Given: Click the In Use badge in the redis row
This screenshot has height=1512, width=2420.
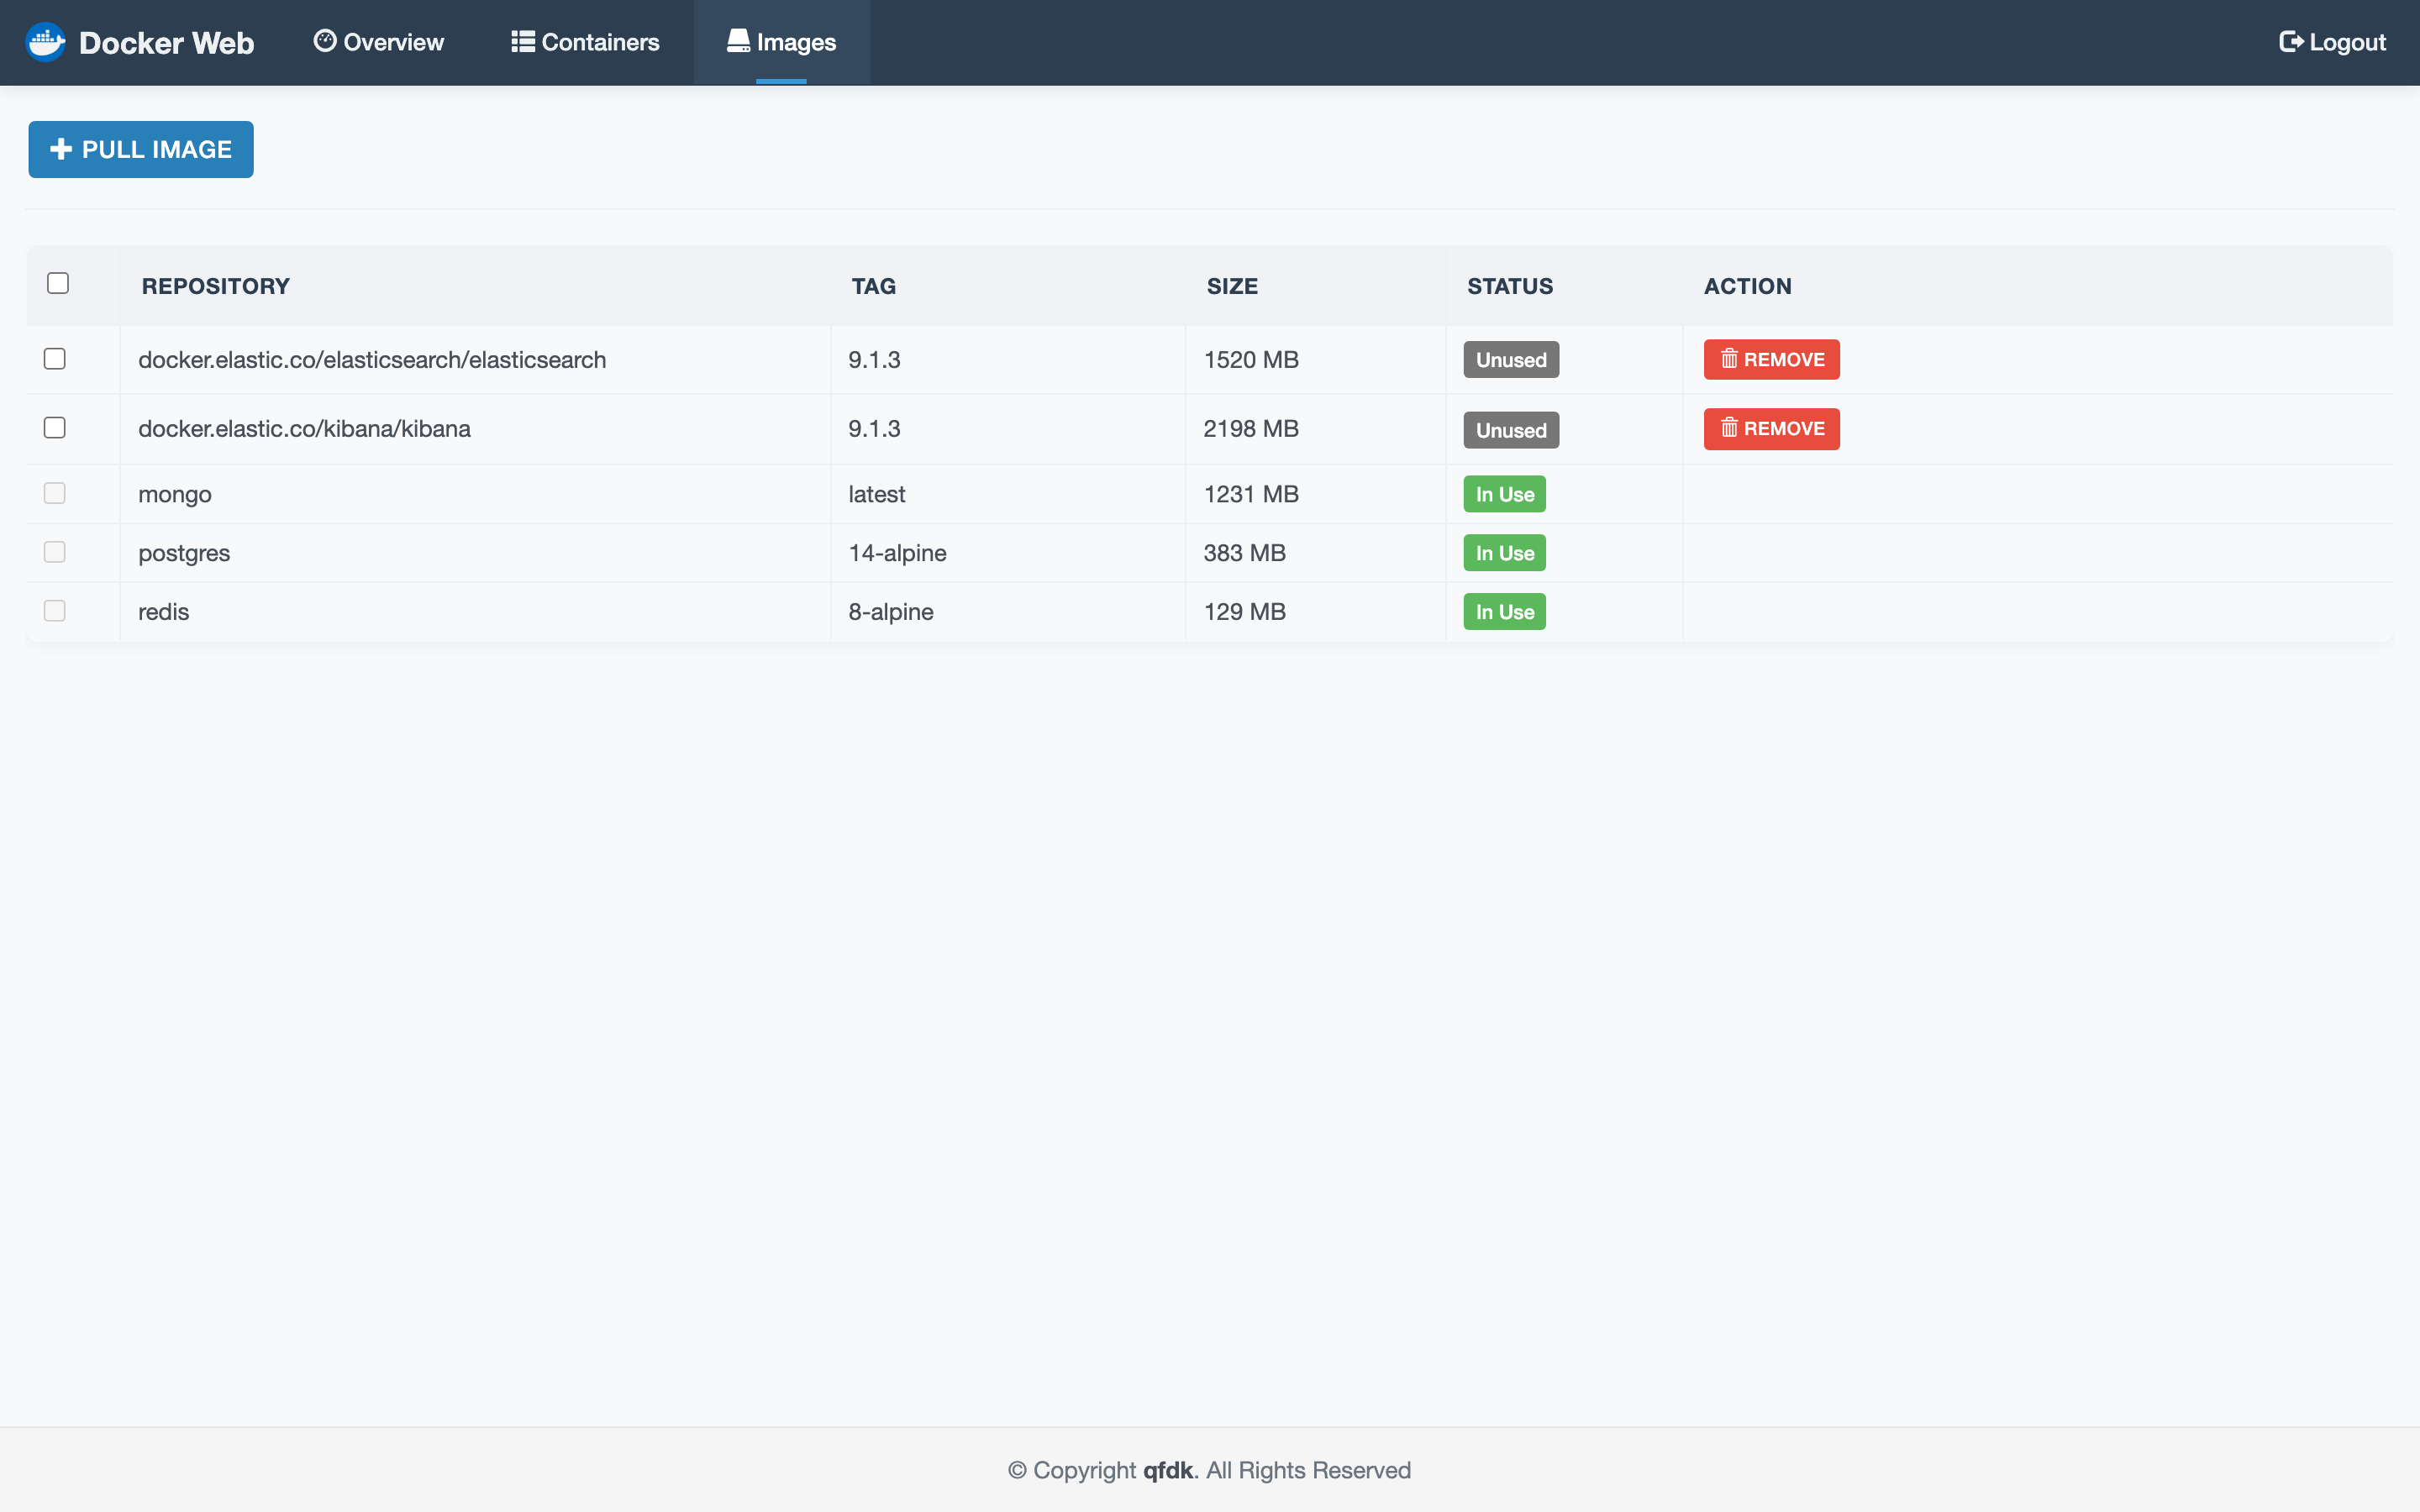Looking at the screenshot, I should [x=1505, y=612].
